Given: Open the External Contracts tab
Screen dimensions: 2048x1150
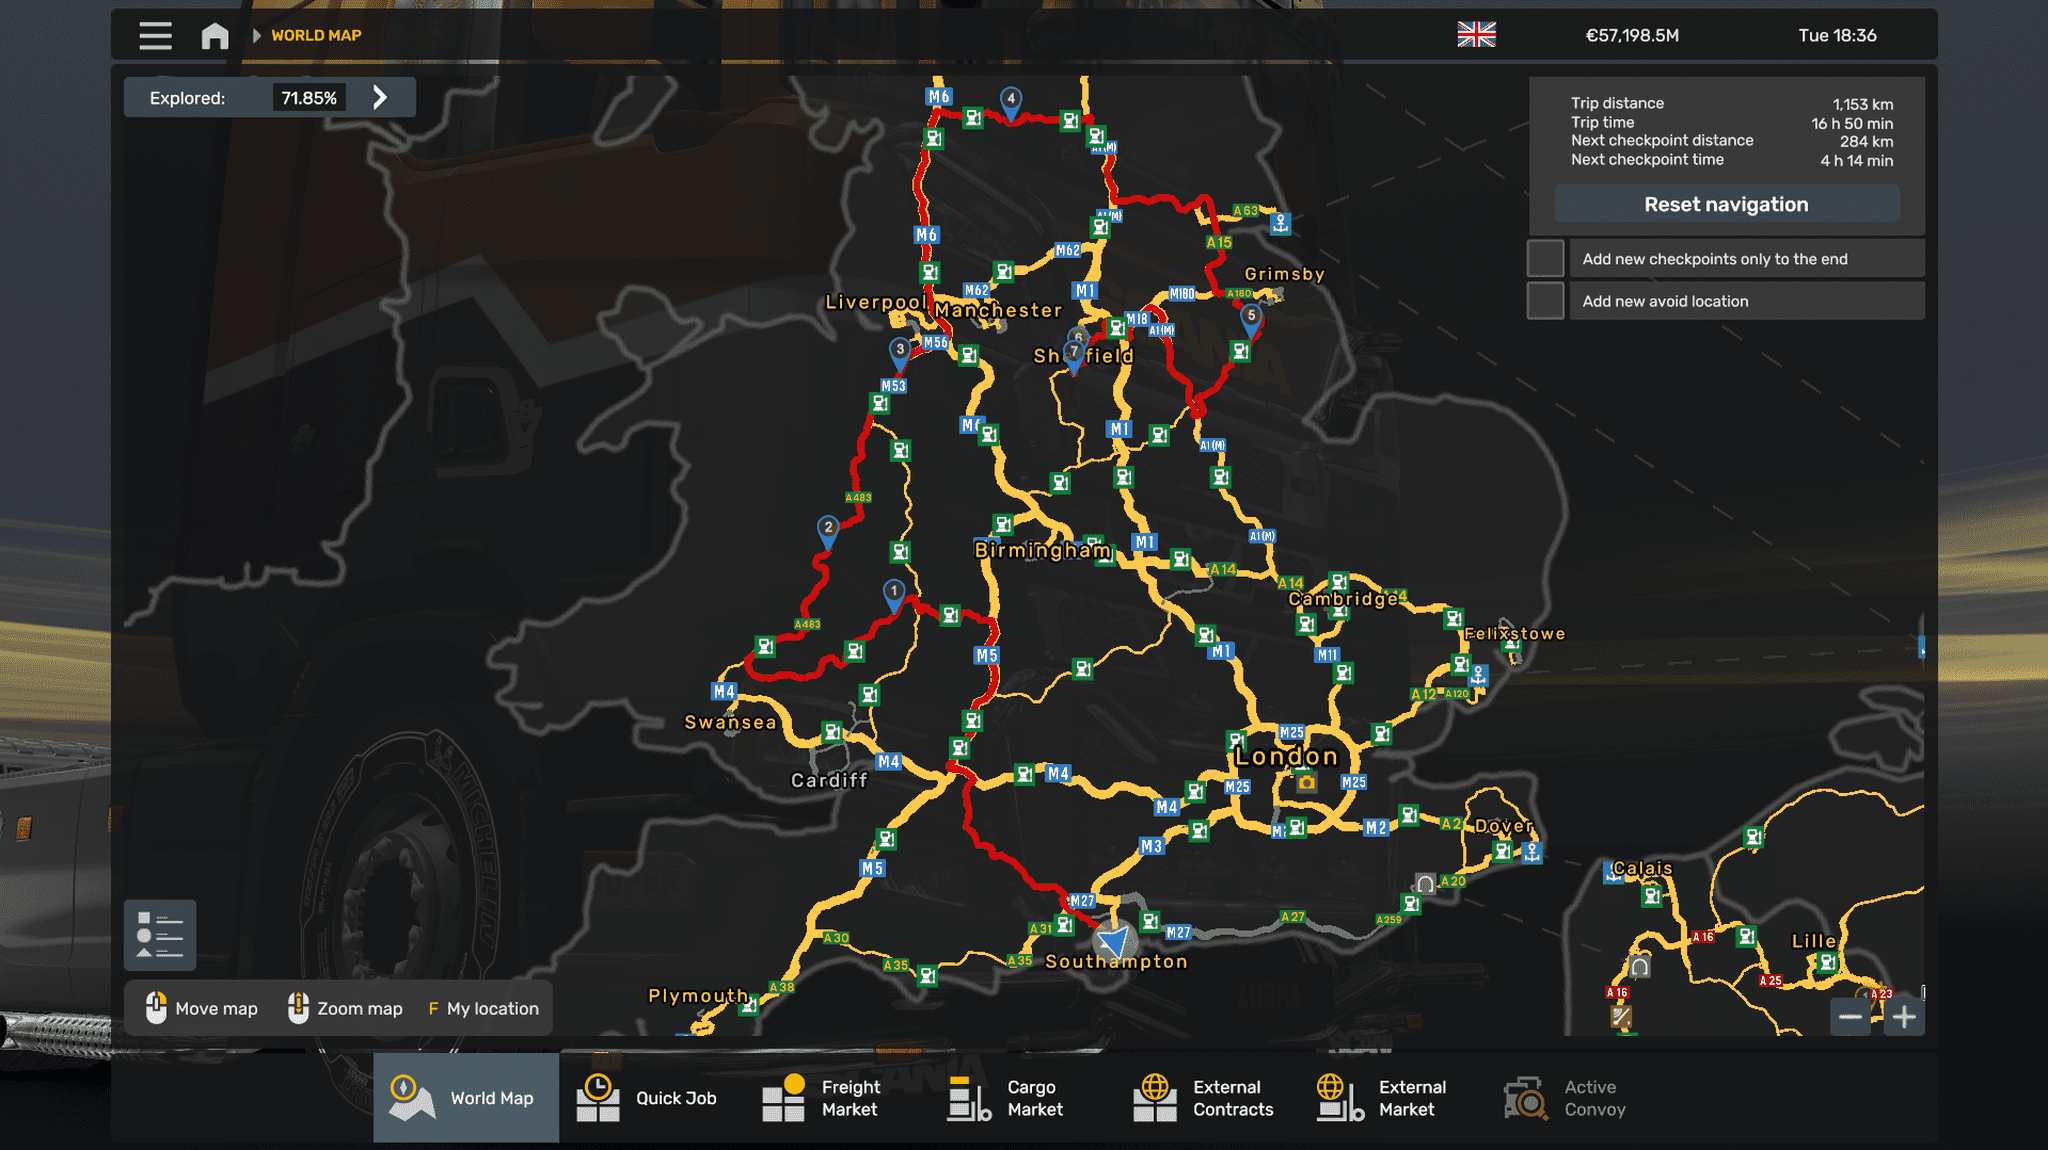Looking at the screenshot, I should tap(1204, 1098).
